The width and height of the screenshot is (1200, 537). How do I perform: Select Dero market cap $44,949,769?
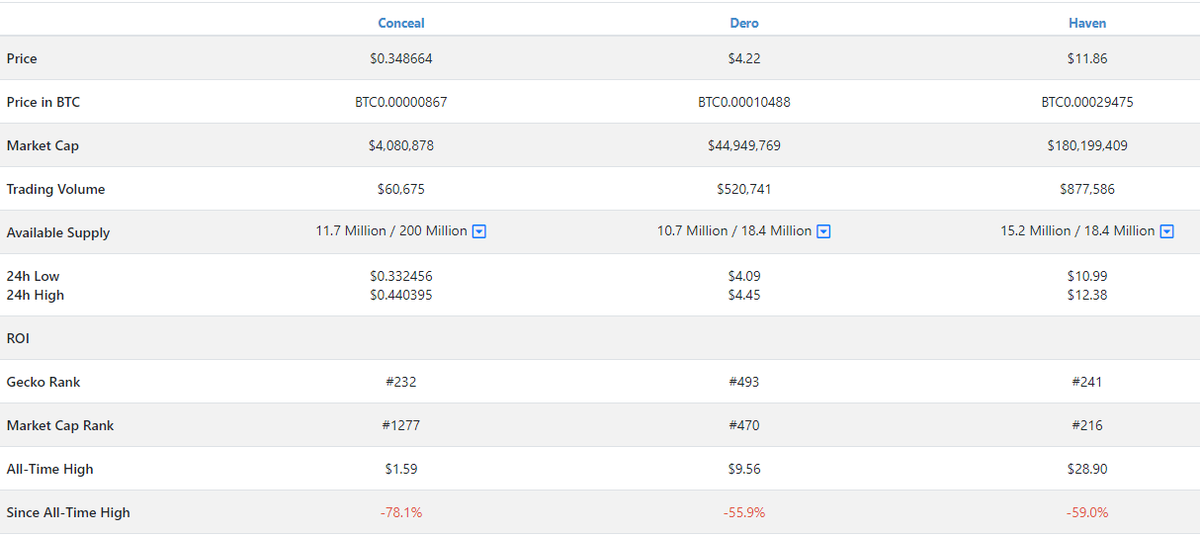[x=744, y=146]
